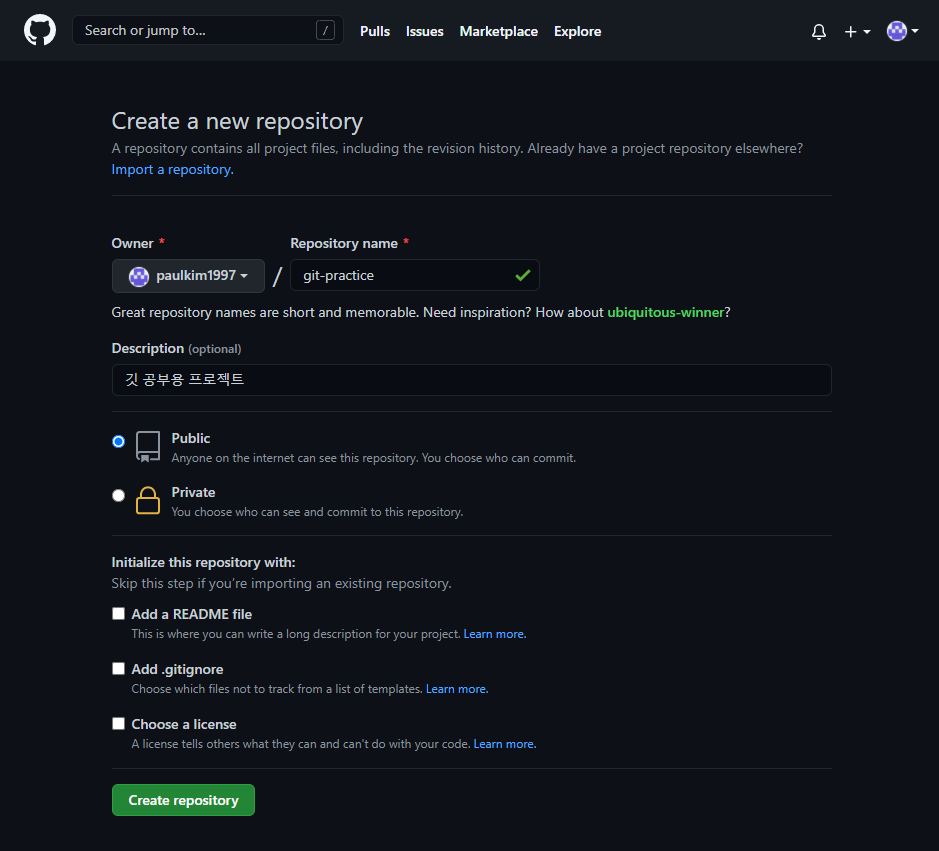Use the ubiquitous-winner name suggestion
Image resolution: width=939 pixels, height=851 pixels.
pyautogui.click(x=665, y=312)
